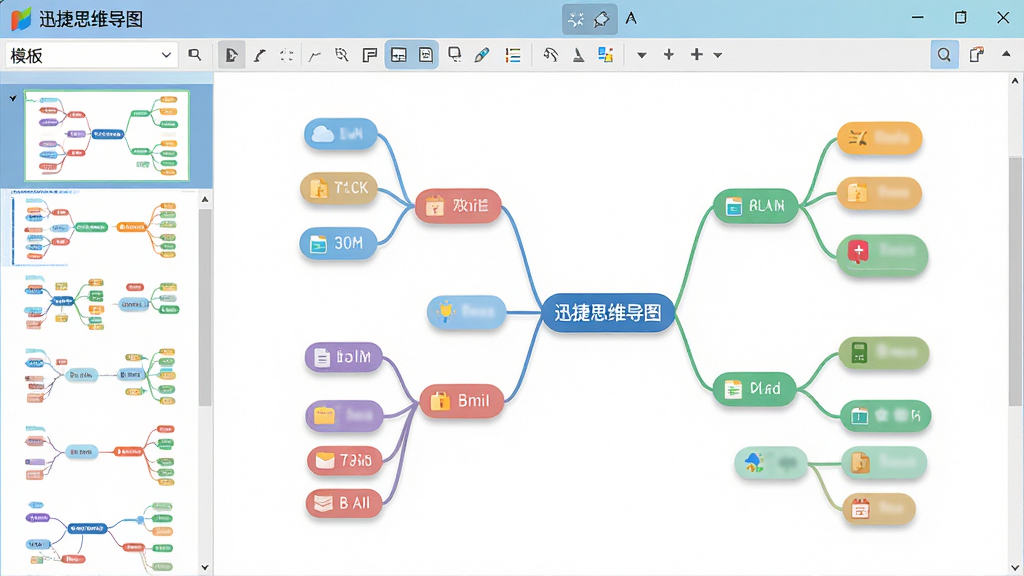Click the magnifier icon beside the 模板 dropdown
This screenshot has width=1024, height=576.
(x=194, y=55)
